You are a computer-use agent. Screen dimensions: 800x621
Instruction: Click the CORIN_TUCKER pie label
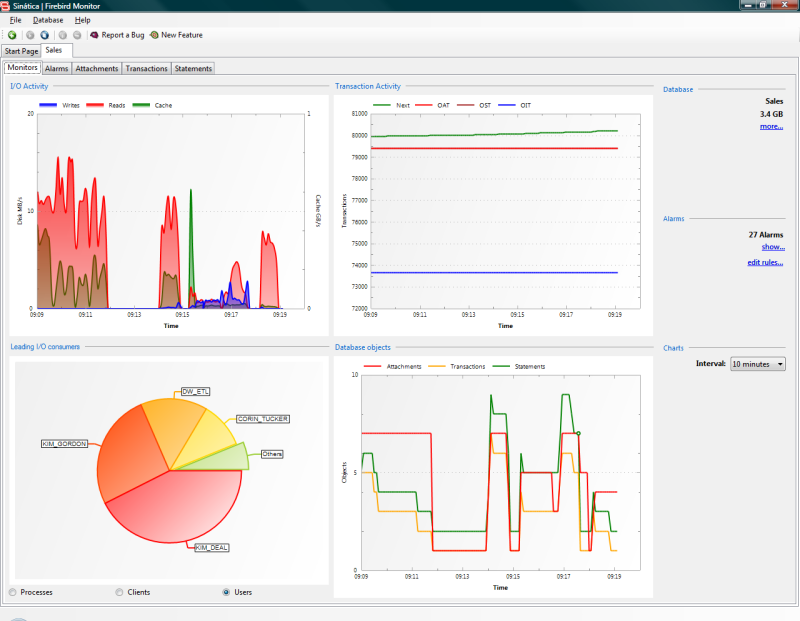(x=263, y=419)
